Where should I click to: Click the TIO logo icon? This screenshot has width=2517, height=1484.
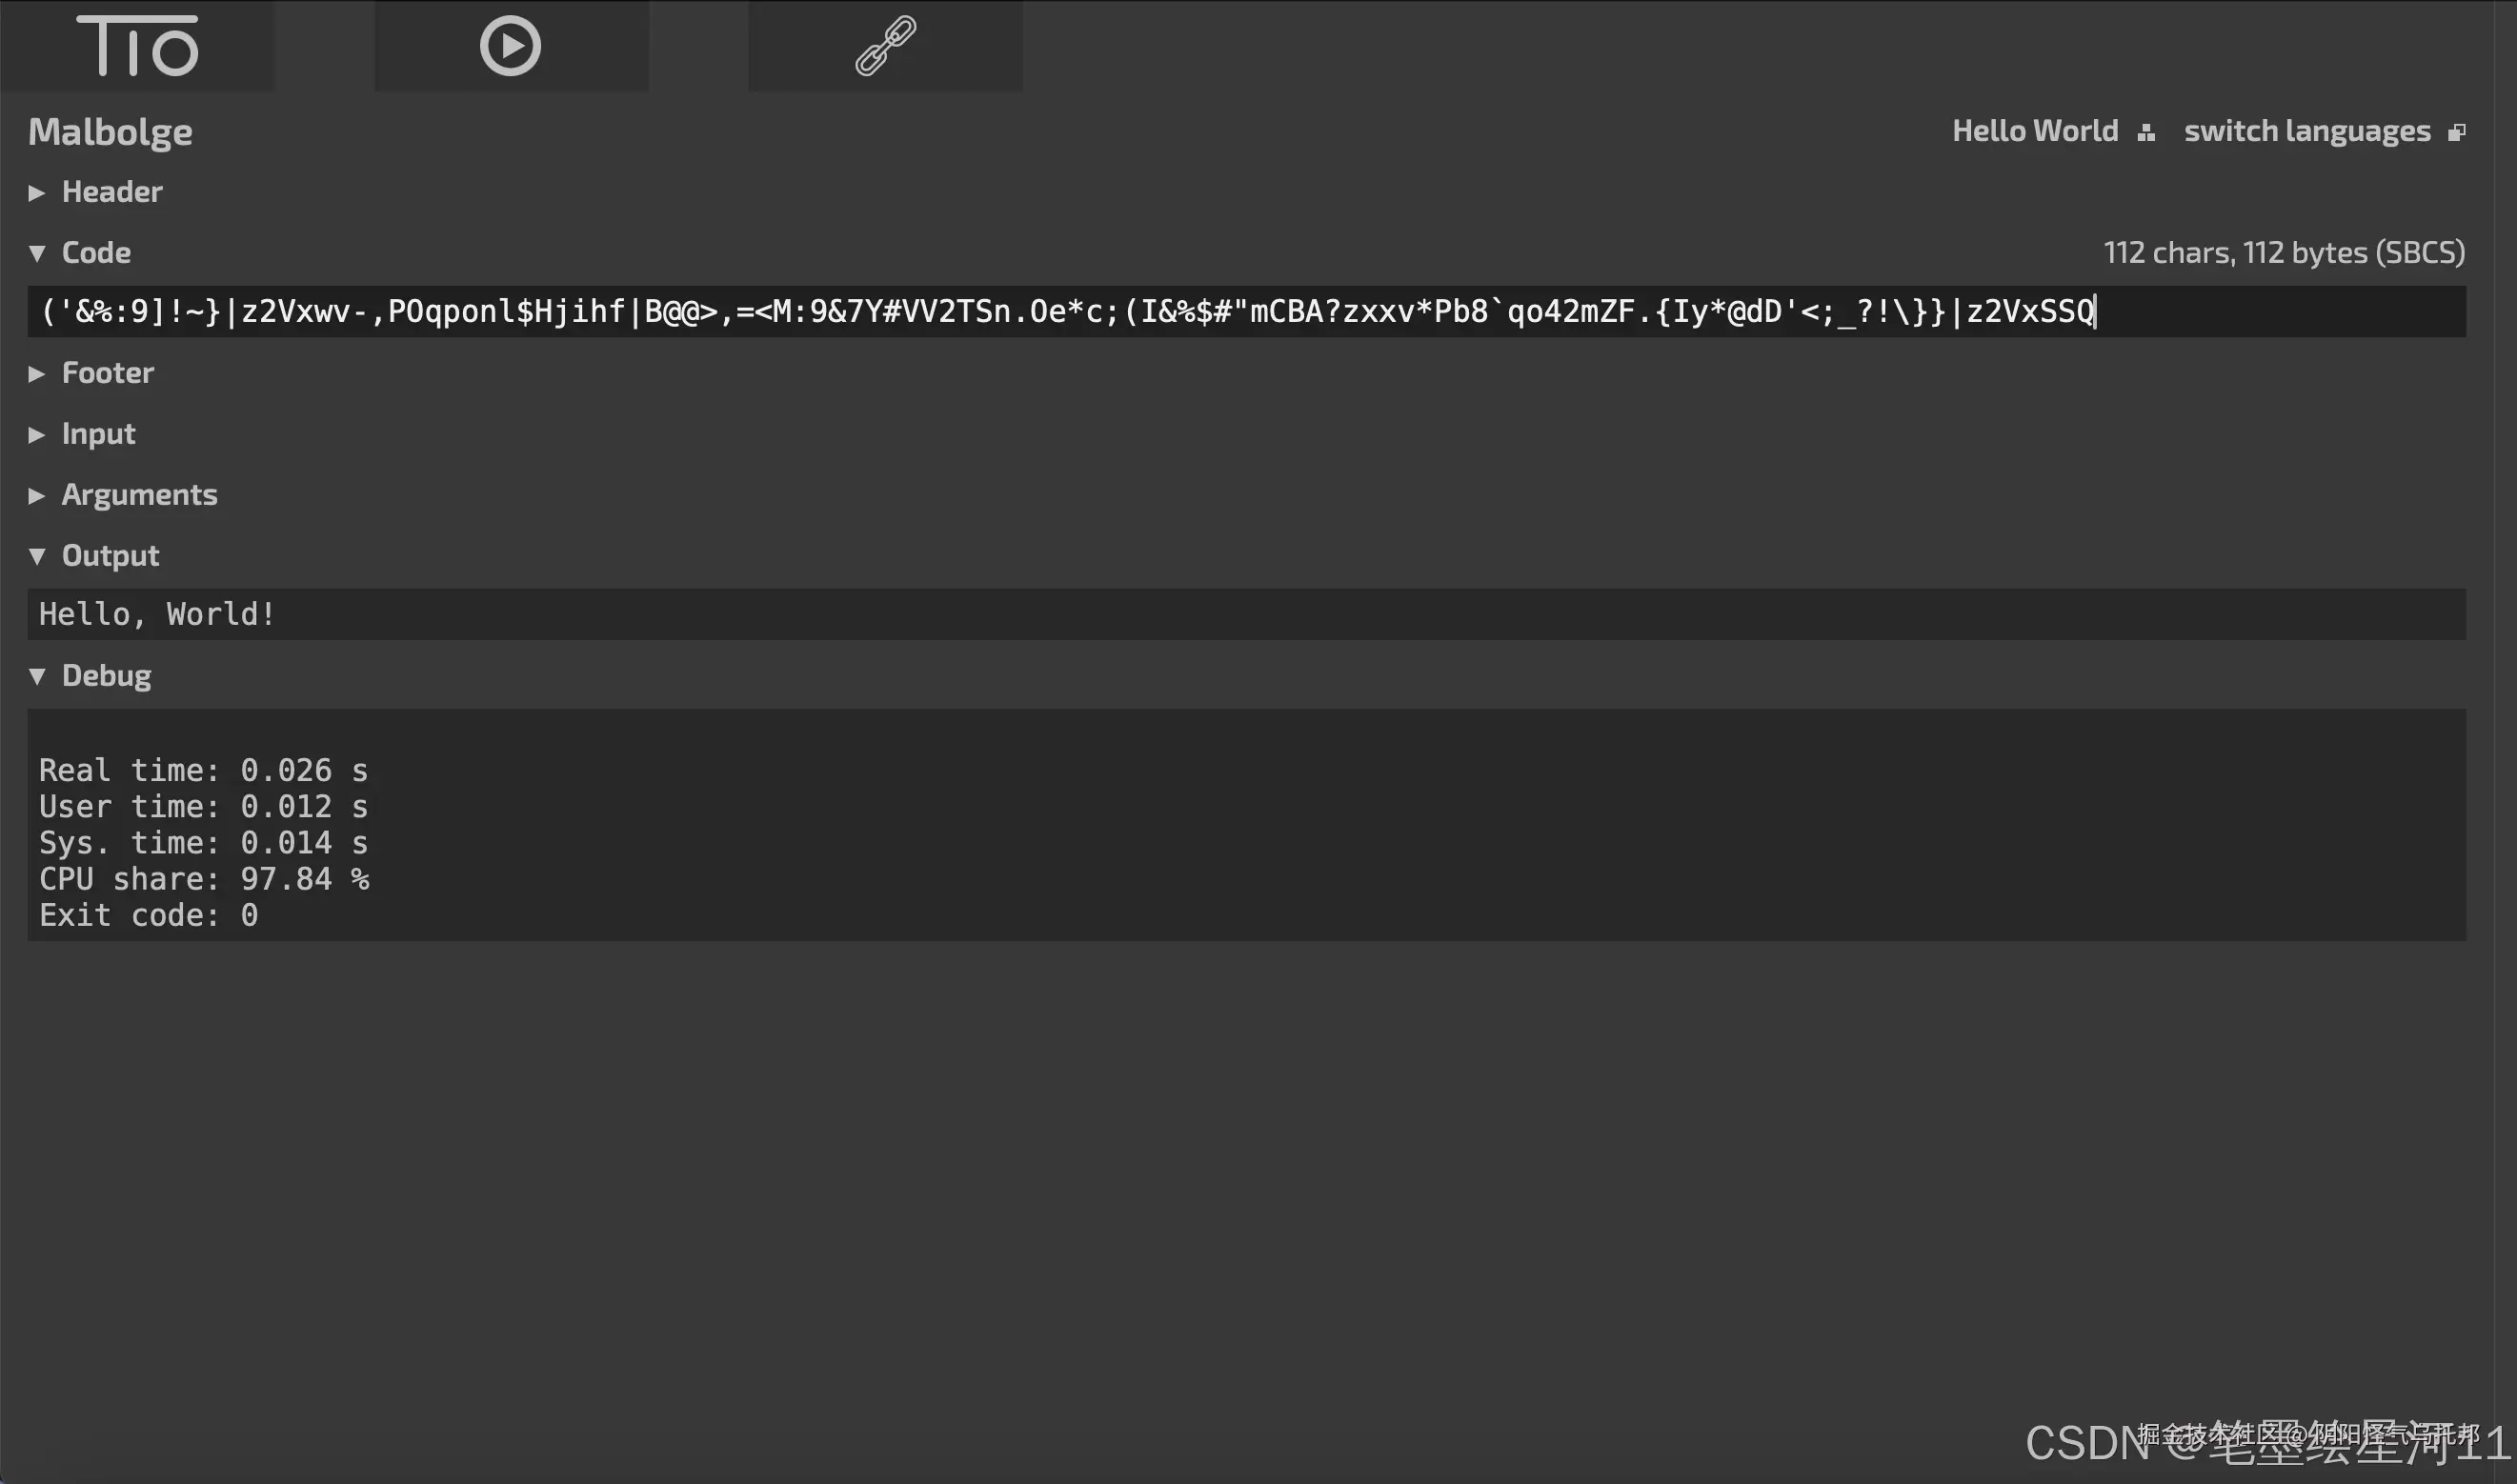pos(138,46)
